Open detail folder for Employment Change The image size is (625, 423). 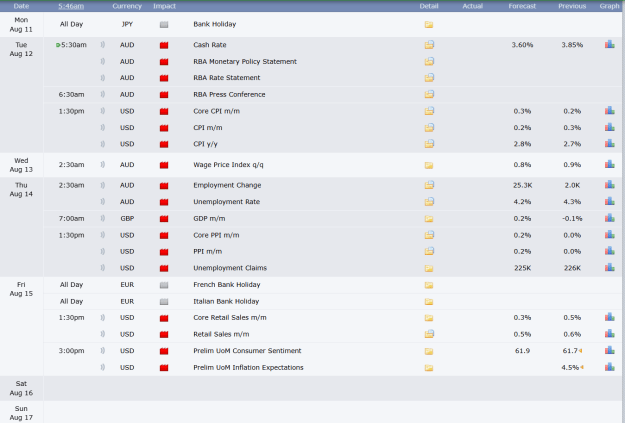(429, 185)
